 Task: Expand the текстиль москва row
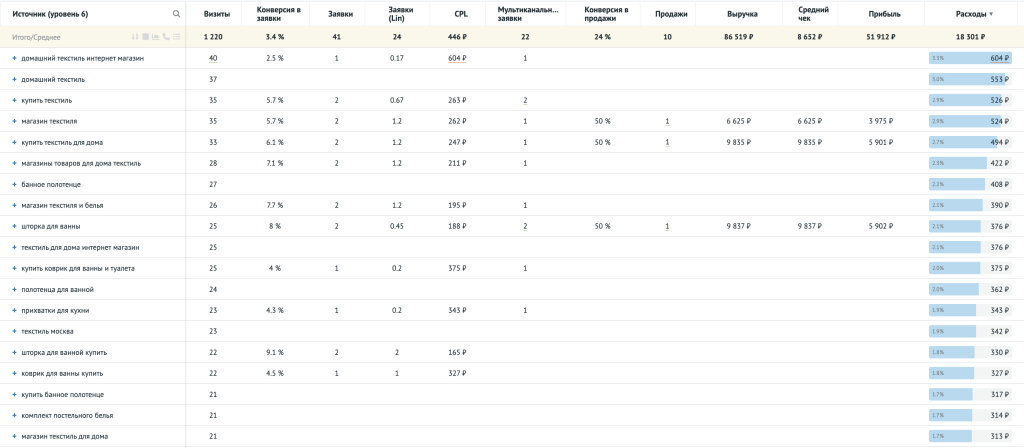[x=14, y=331]
